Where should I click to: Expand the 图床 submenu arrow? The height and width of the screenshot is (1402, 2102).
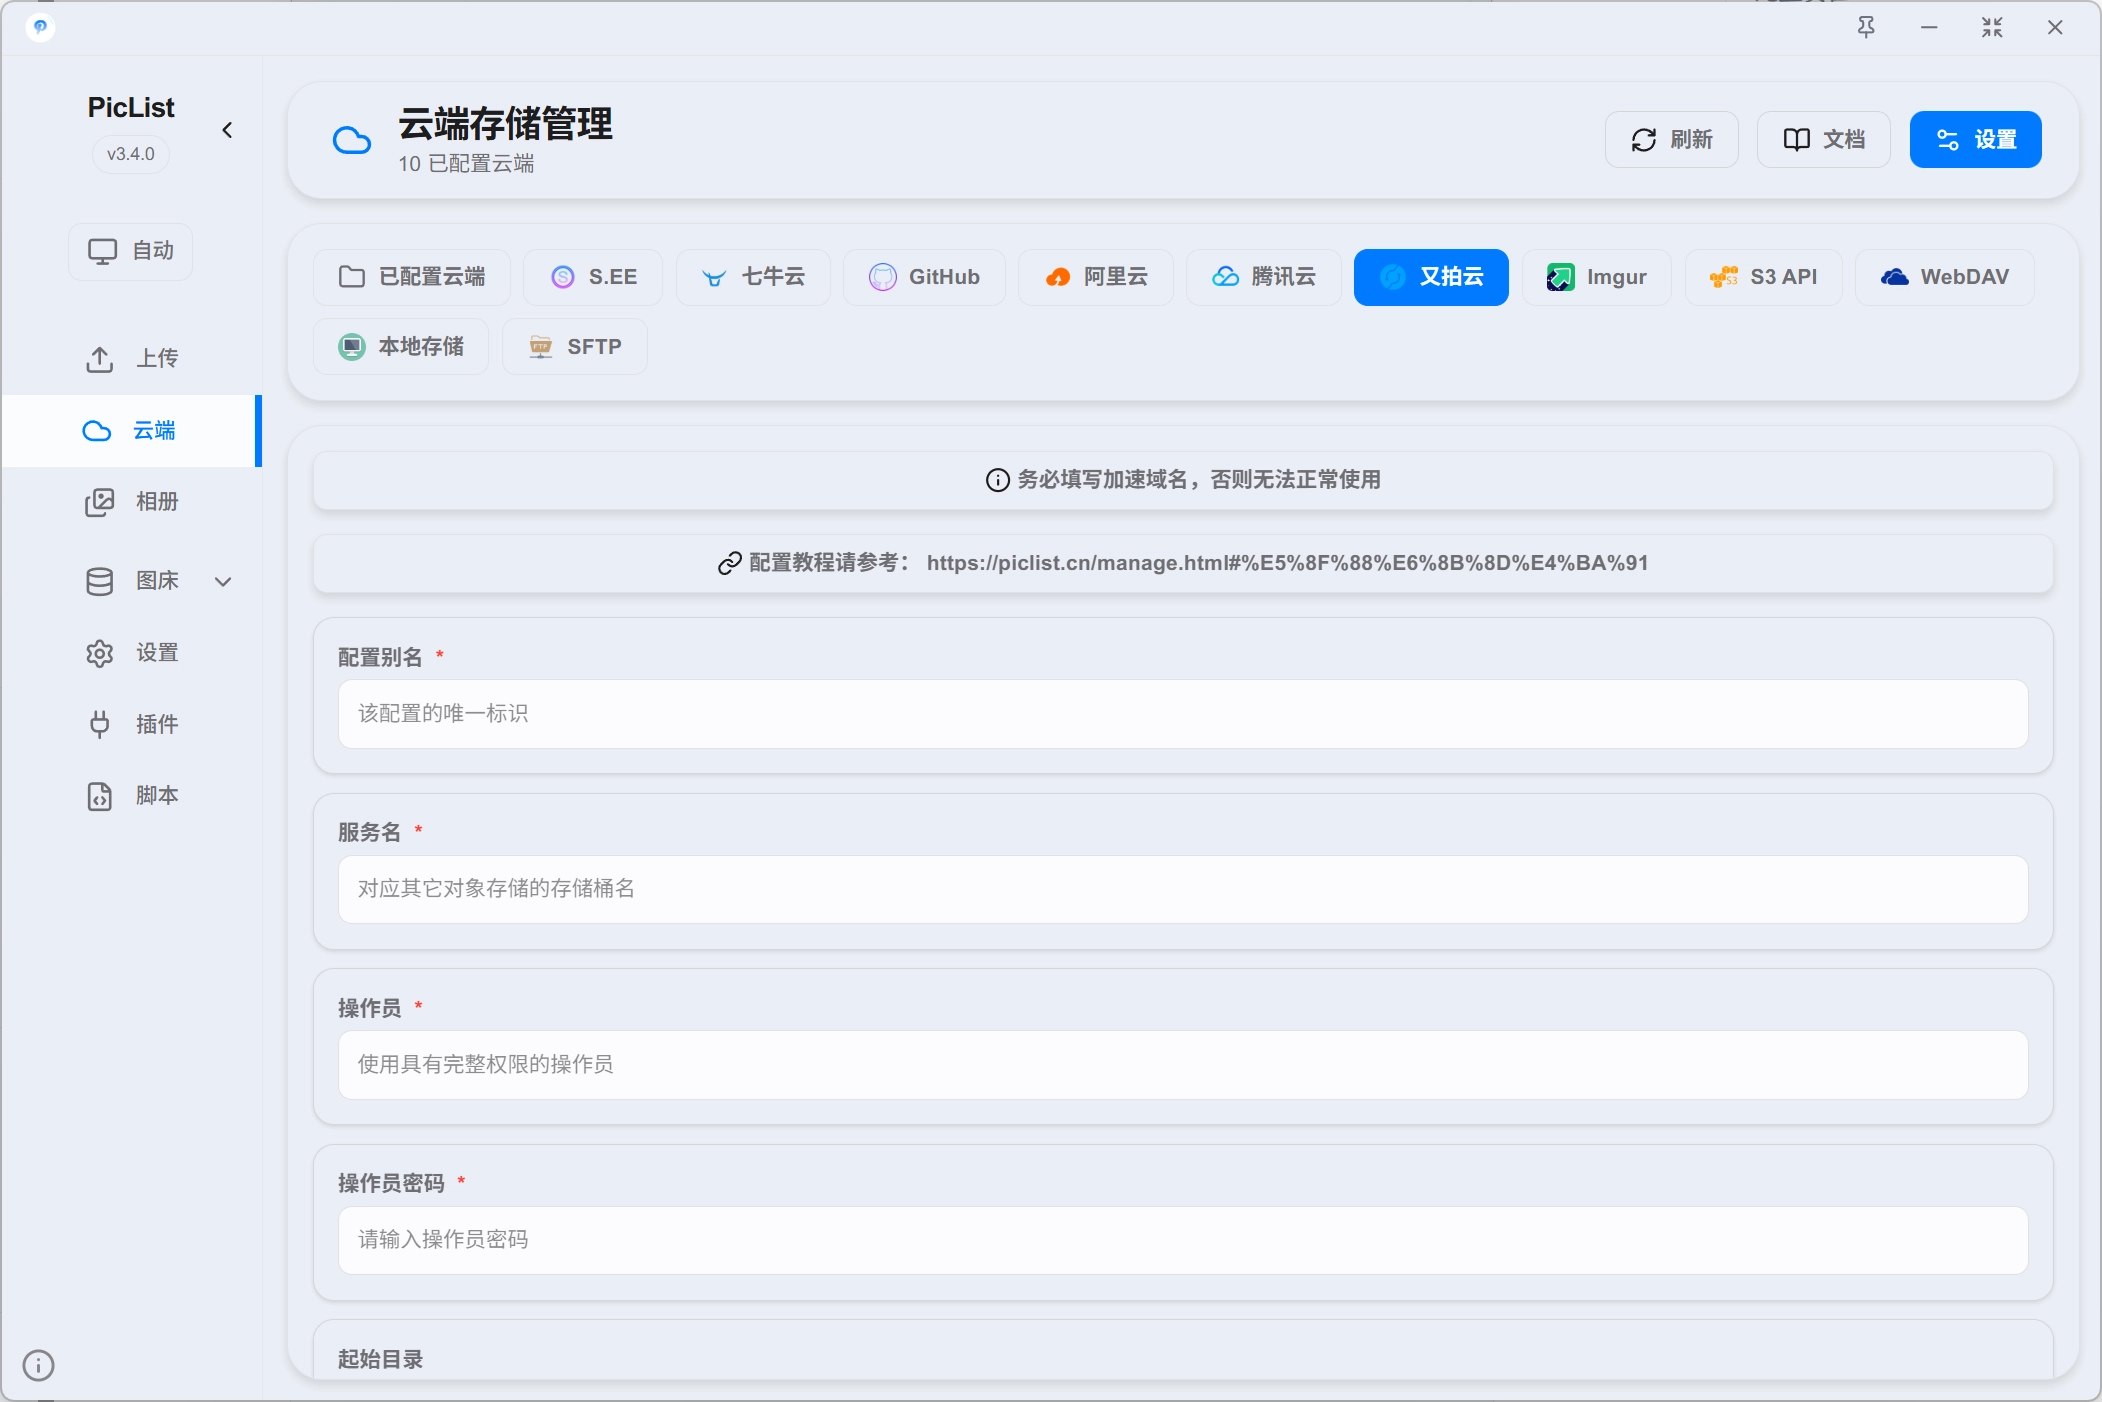(224, 581)
